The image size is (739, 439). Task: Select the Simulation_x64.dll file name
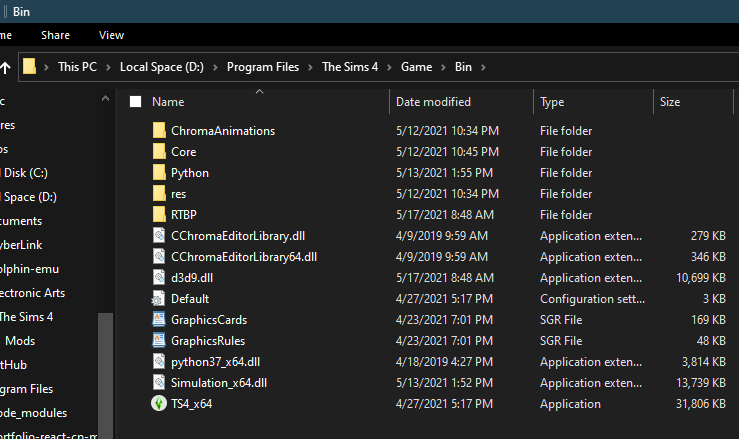[x=219, y=382]
